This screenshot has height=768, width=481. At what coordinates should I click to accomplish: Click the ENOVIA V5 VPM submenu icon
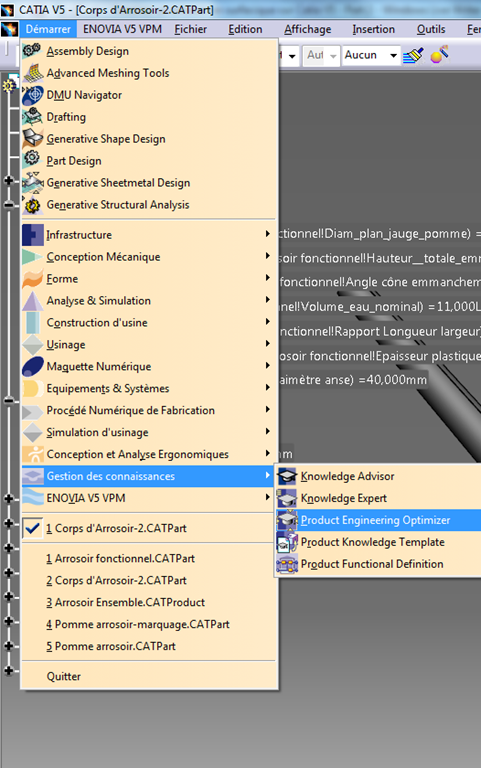(32, 498)
